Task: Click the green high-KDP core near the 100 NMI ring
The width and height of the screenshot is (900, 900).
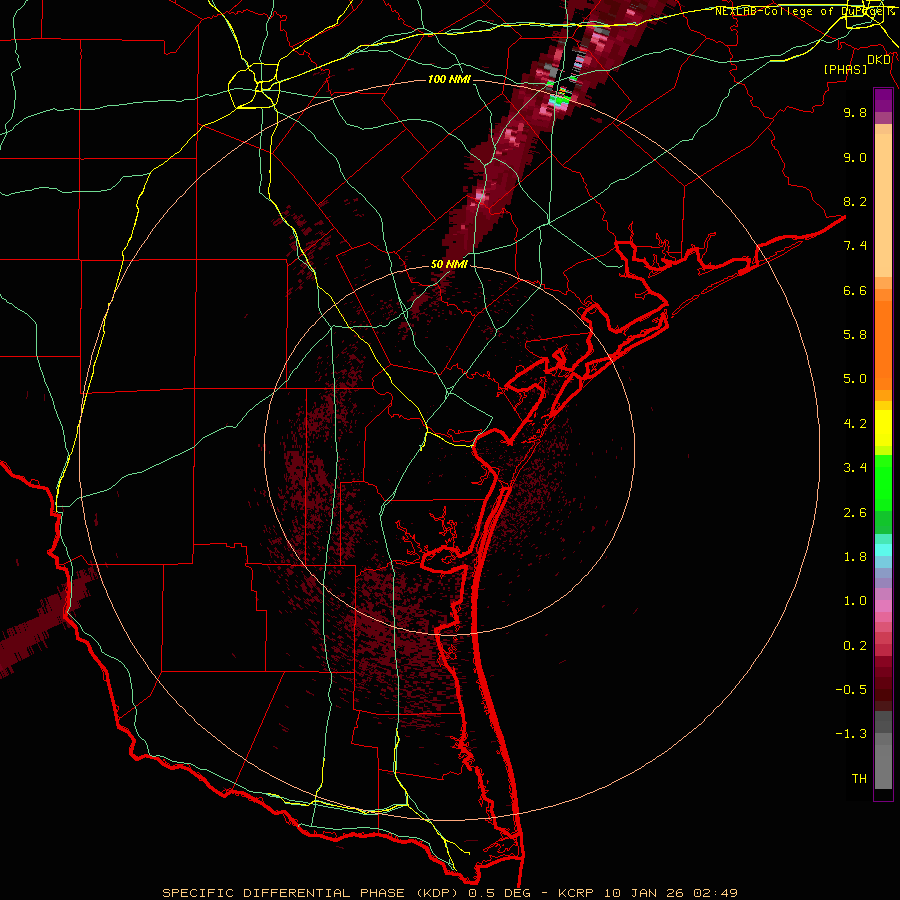Action: [x=560, y=100]
